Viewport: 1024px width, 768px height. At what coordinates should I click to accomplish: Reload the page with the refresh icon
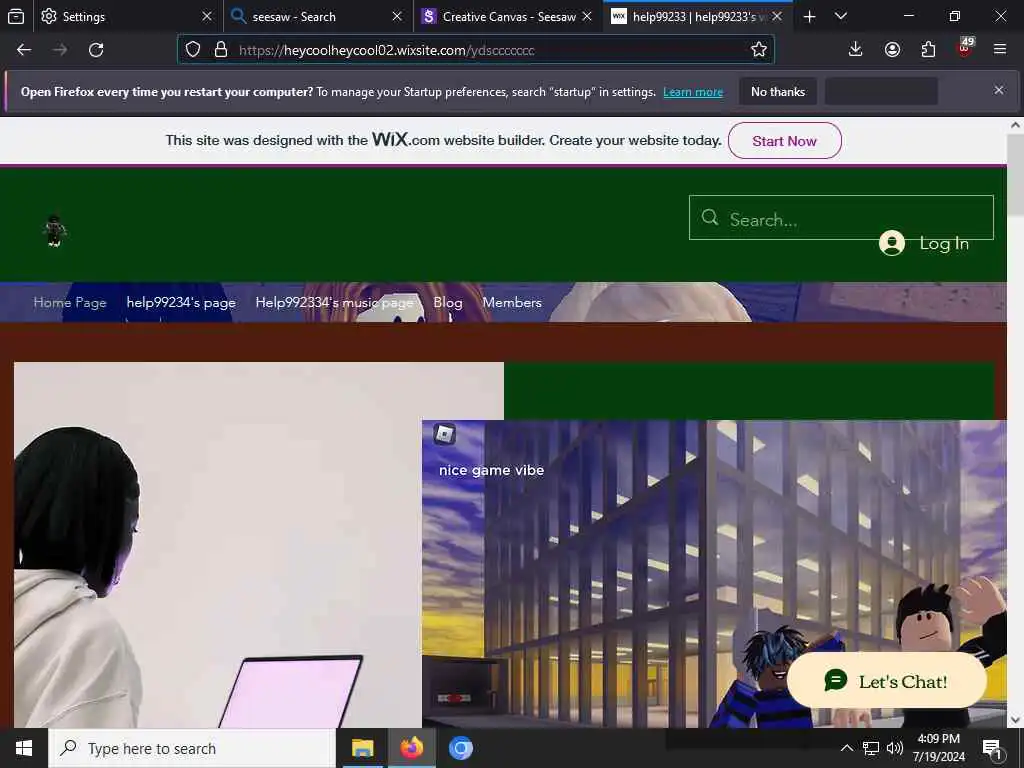[96, 50]
